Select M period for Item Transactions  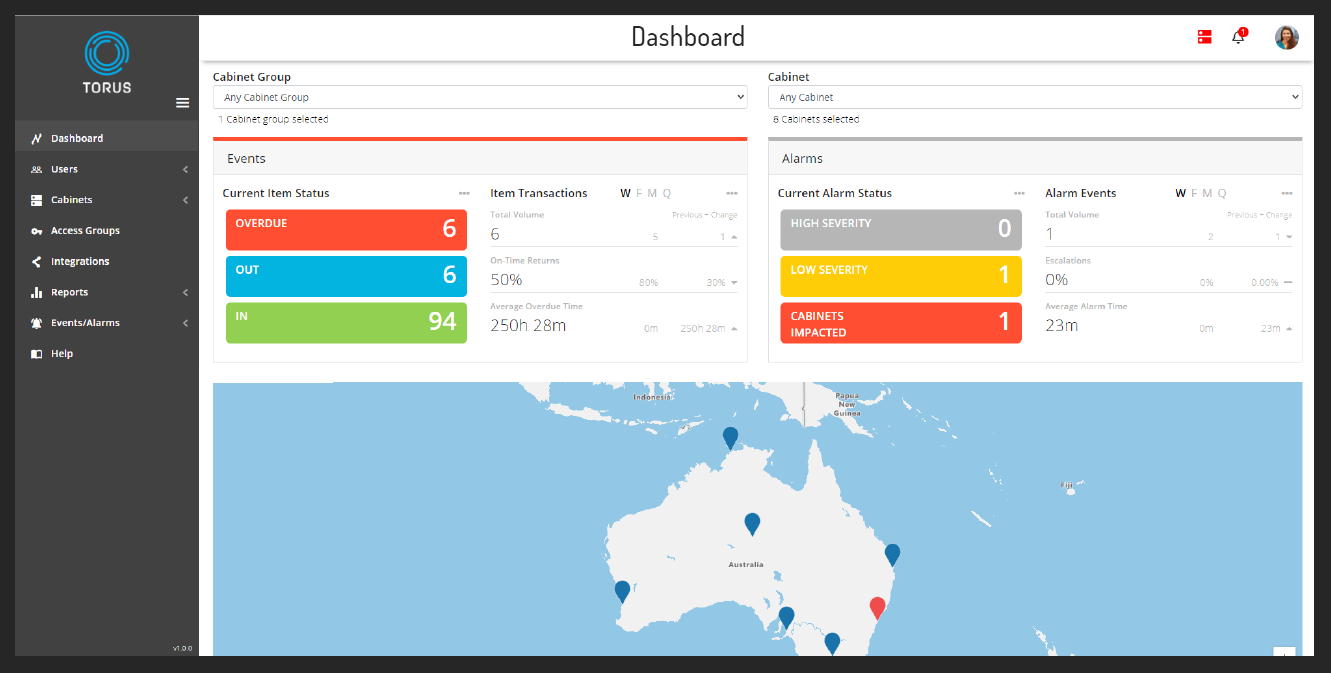[x=652, y=193]
